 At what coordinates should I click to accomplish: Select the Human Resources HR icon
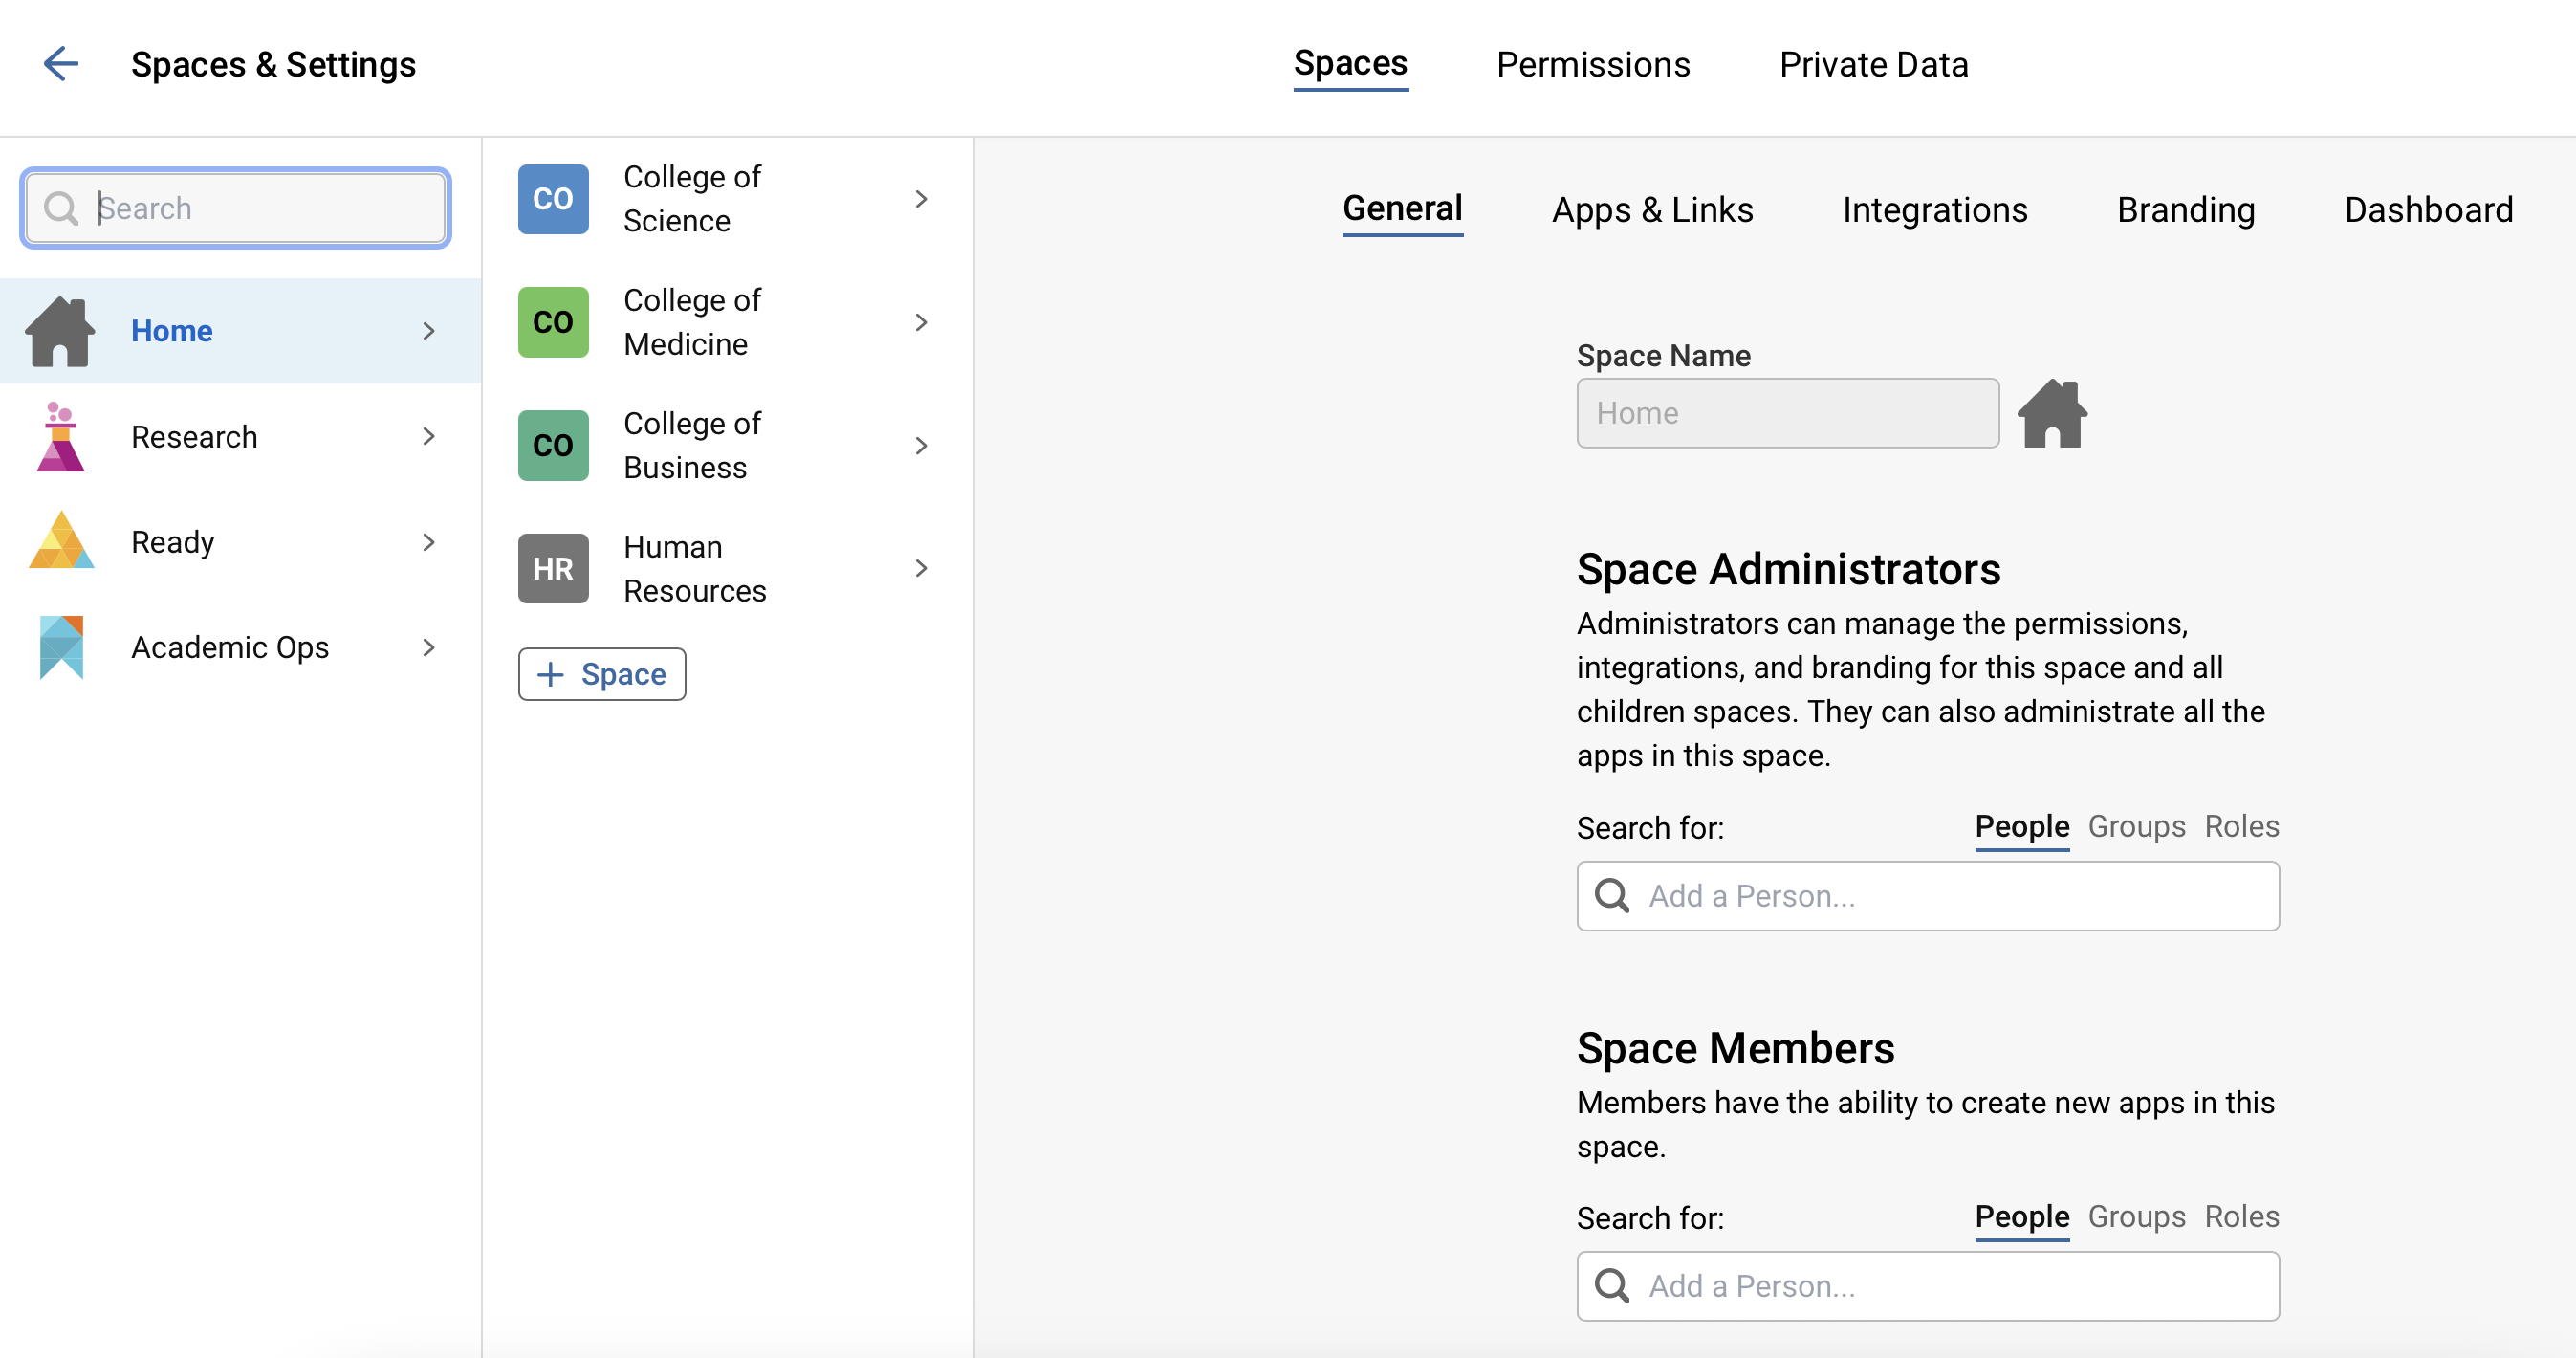click(552, 568)
